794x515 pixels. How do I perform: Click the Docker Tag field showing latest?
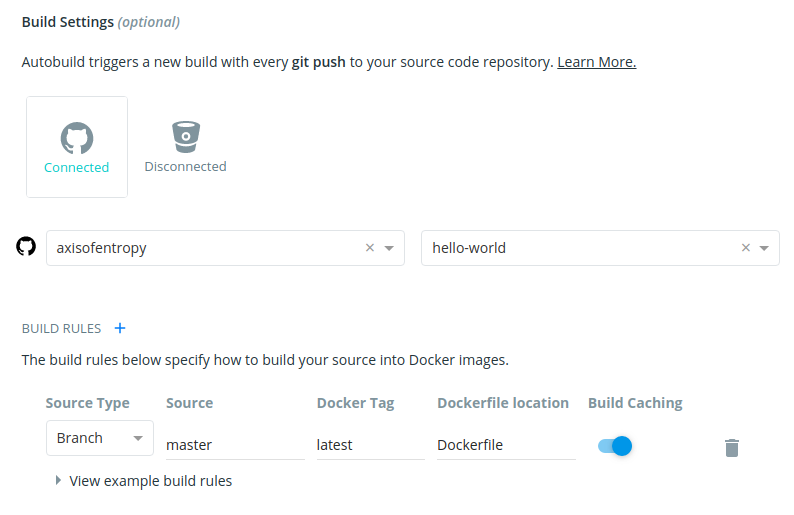(x=370, y=445)
